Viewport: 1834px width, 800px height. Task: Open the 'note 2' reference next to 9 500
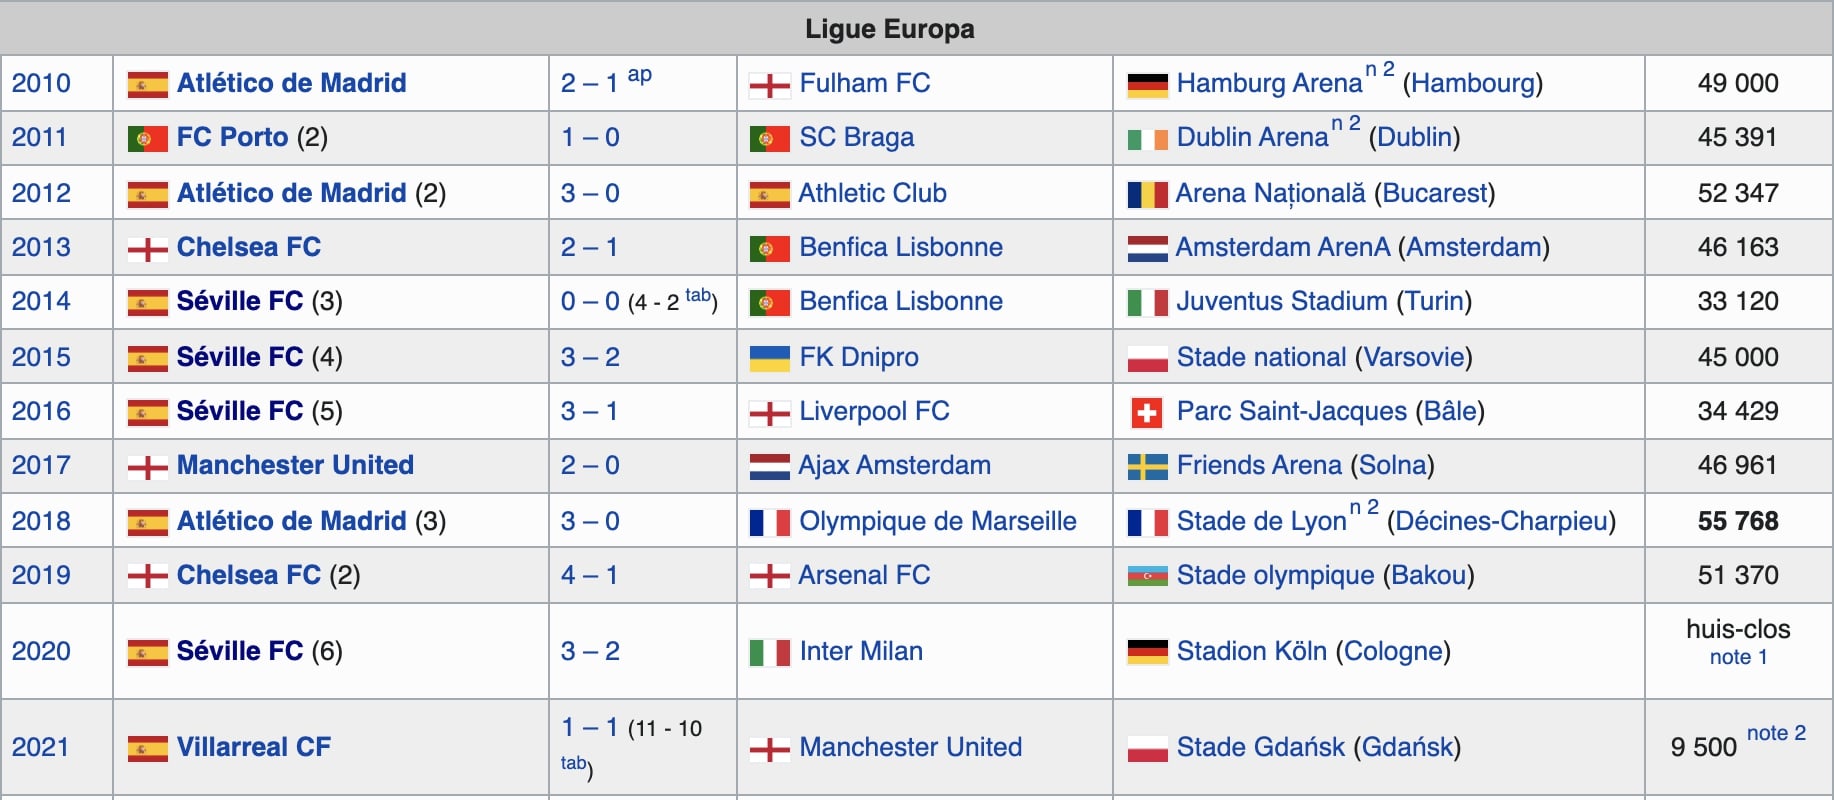click(1776, 733)
